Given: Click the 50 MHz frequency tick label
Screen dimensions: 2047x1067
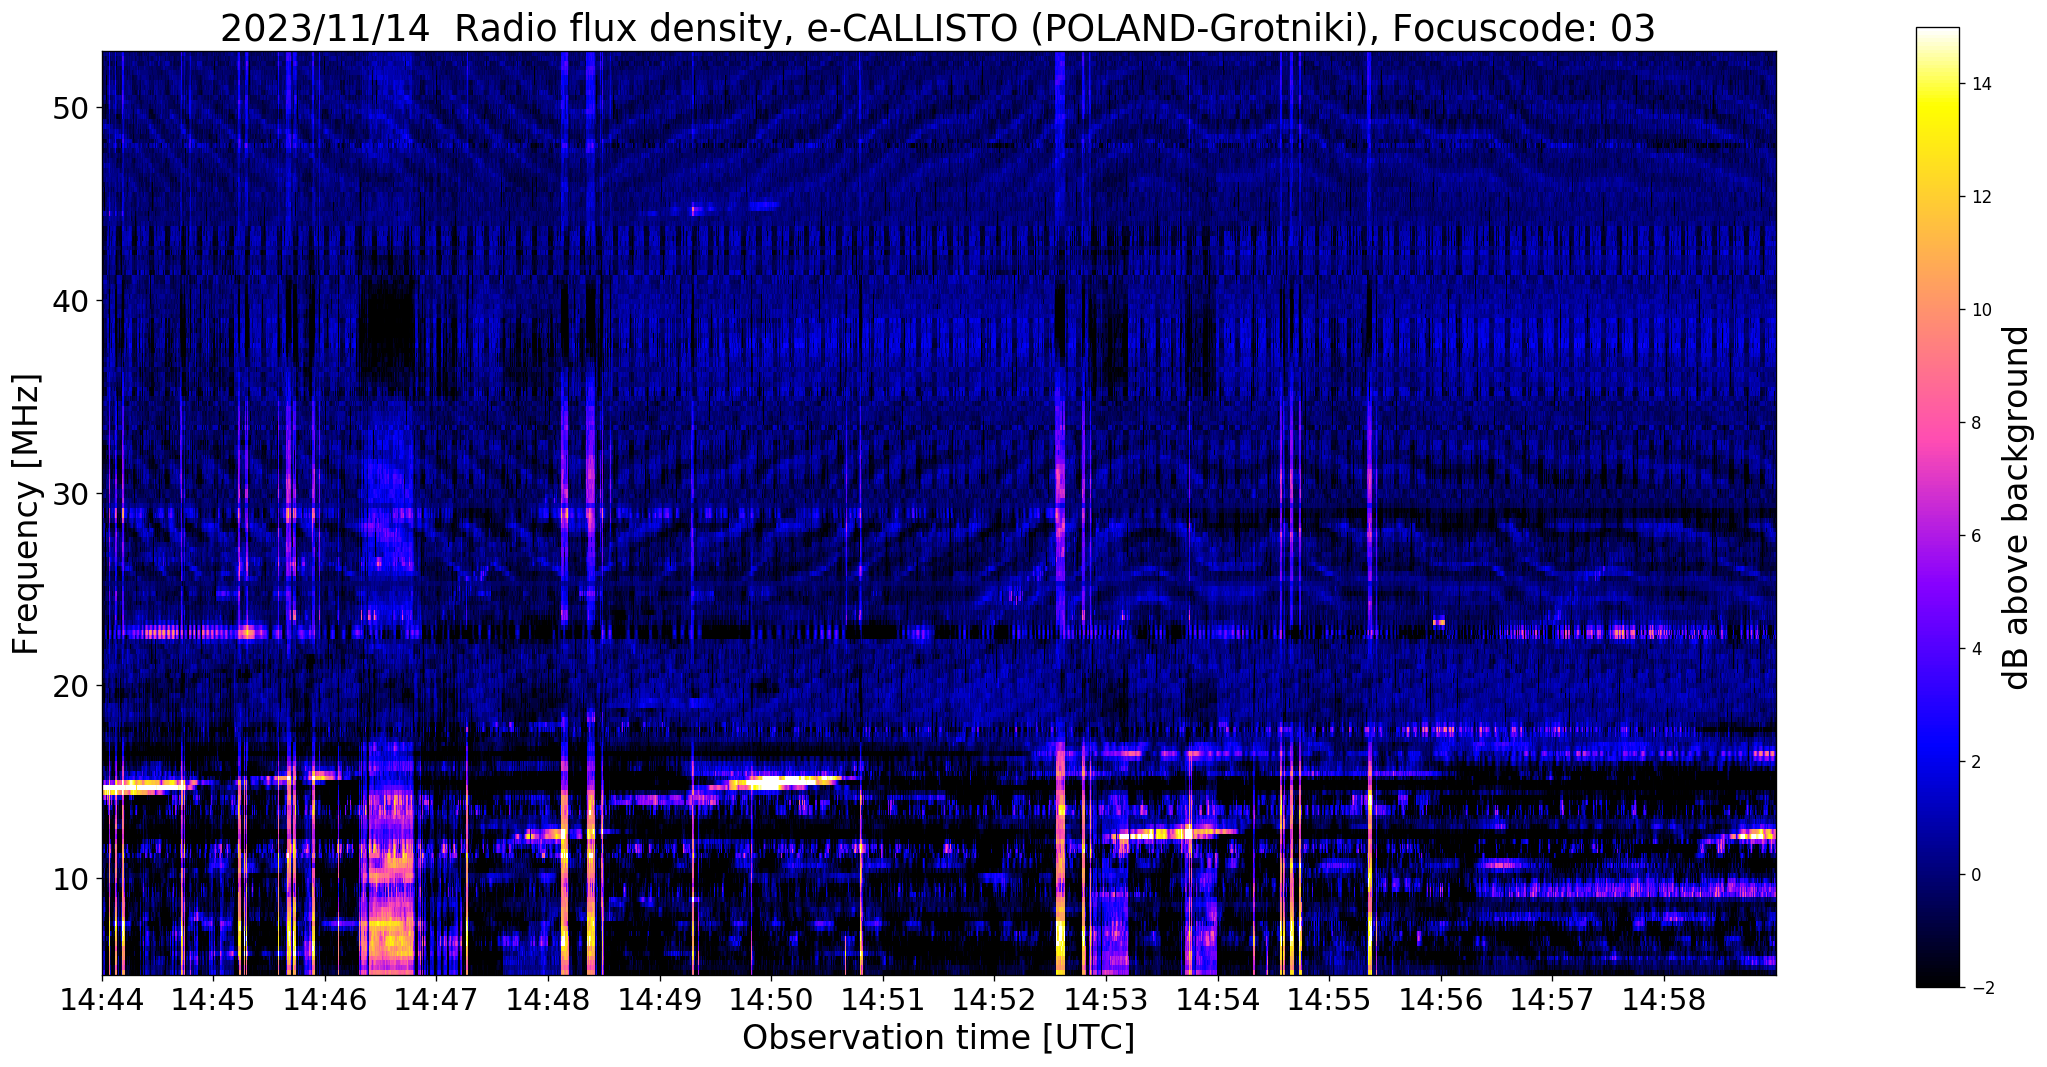Looking at the screenshot, I should point(70,108).
